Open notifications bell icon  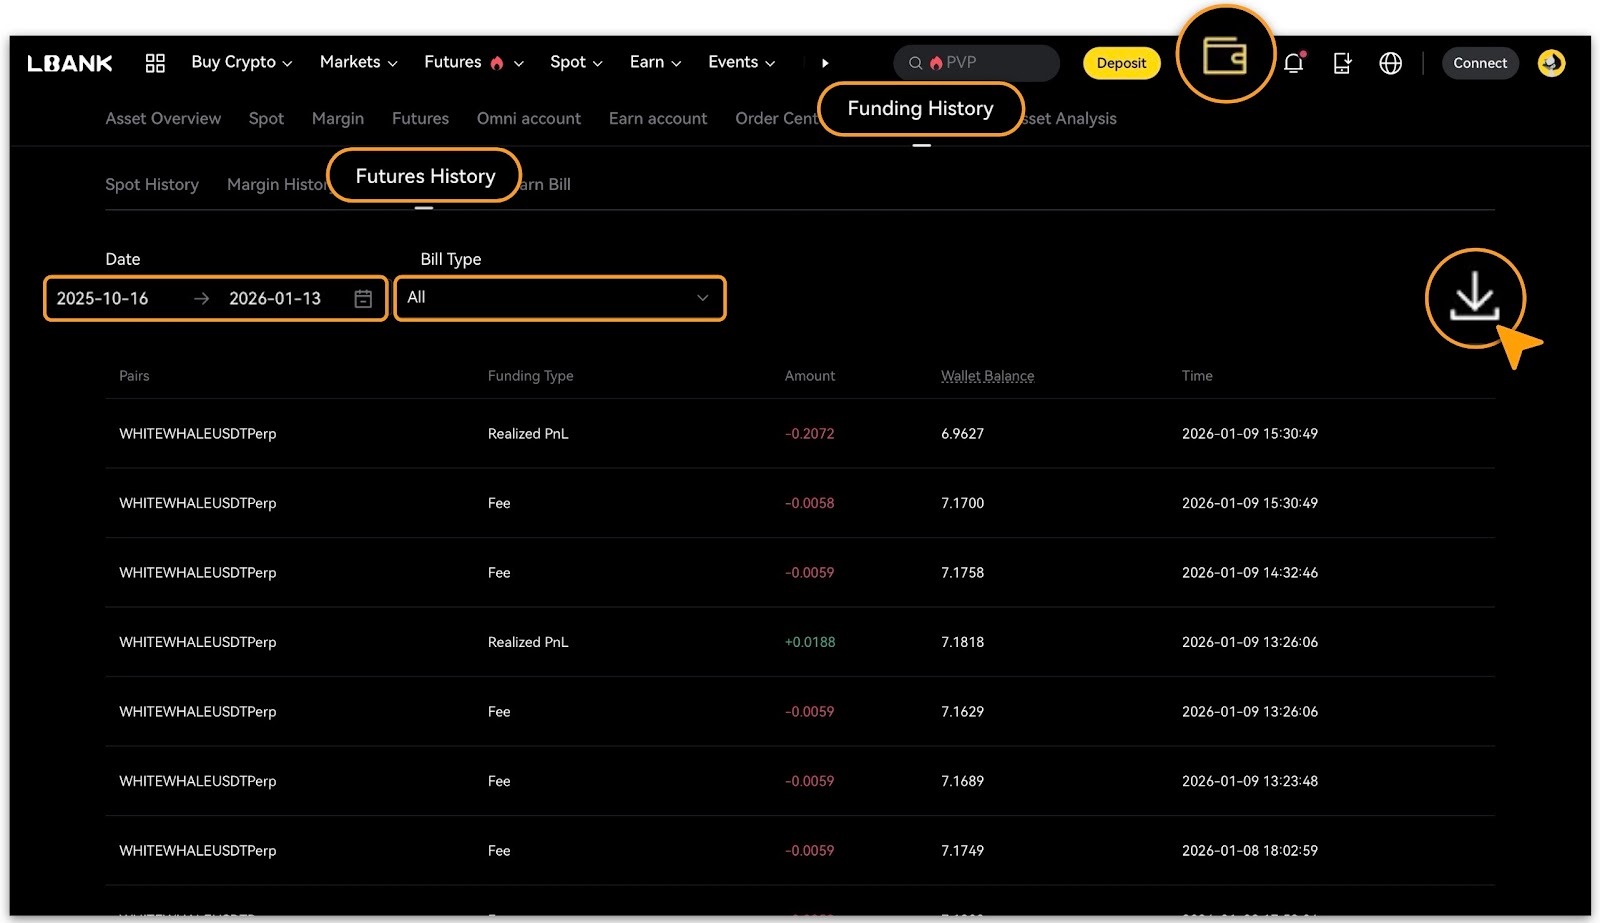pos(1293,63)
